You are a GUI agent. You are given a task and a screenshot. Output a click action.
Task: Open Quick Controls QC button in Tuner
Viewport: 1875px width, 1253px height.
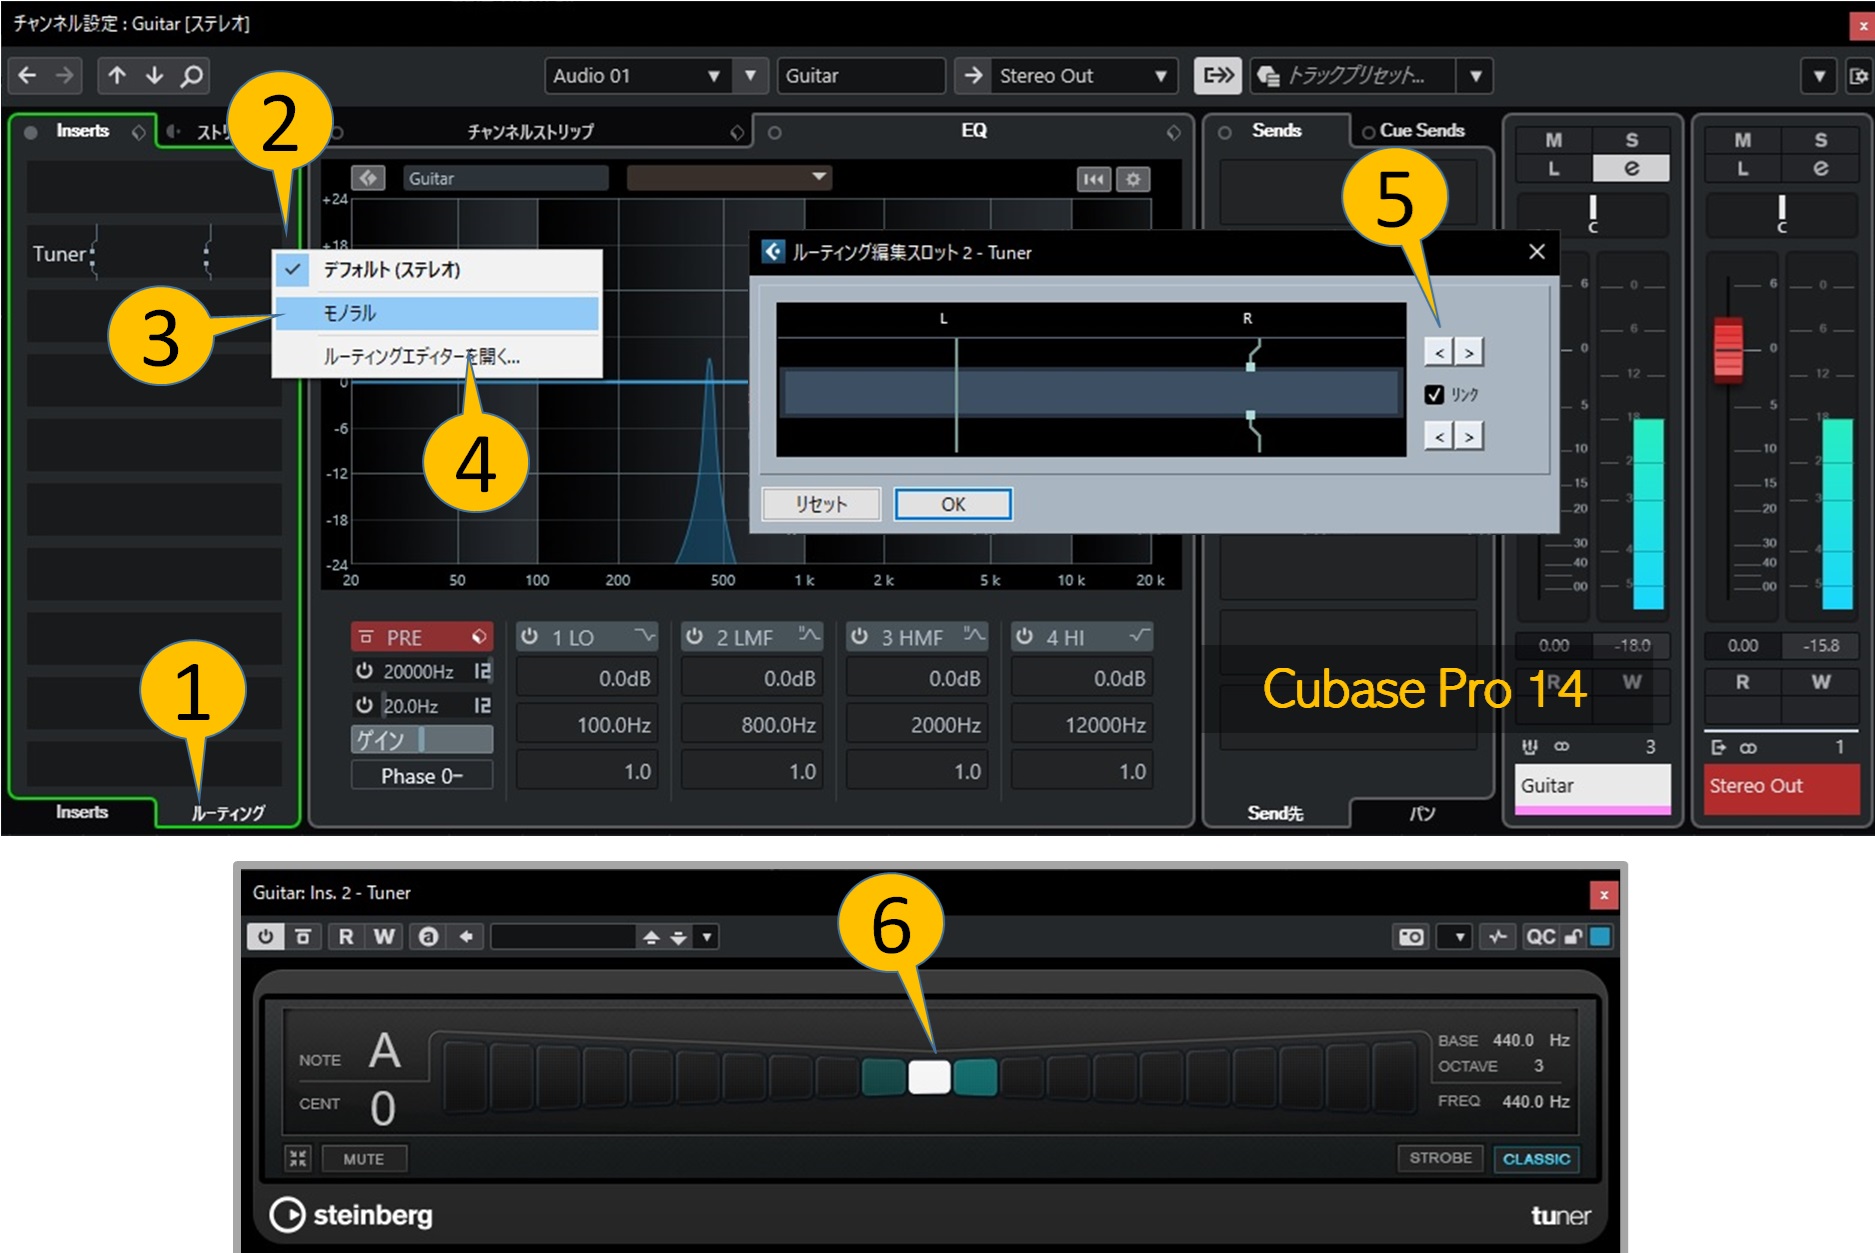pyautogui.click(x=1540, y=937)
